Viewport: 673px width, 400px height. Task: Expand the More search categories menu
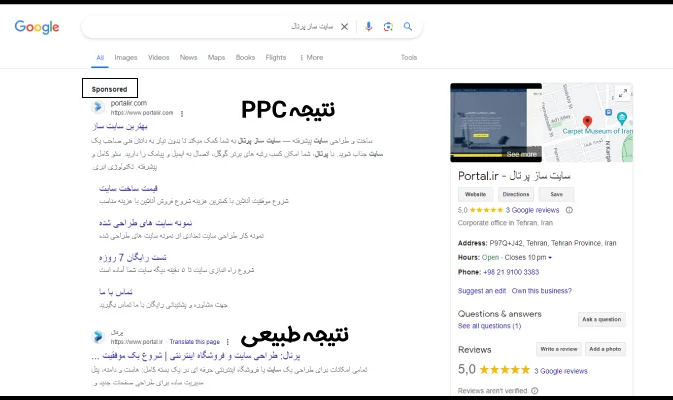tap(311, 58)
